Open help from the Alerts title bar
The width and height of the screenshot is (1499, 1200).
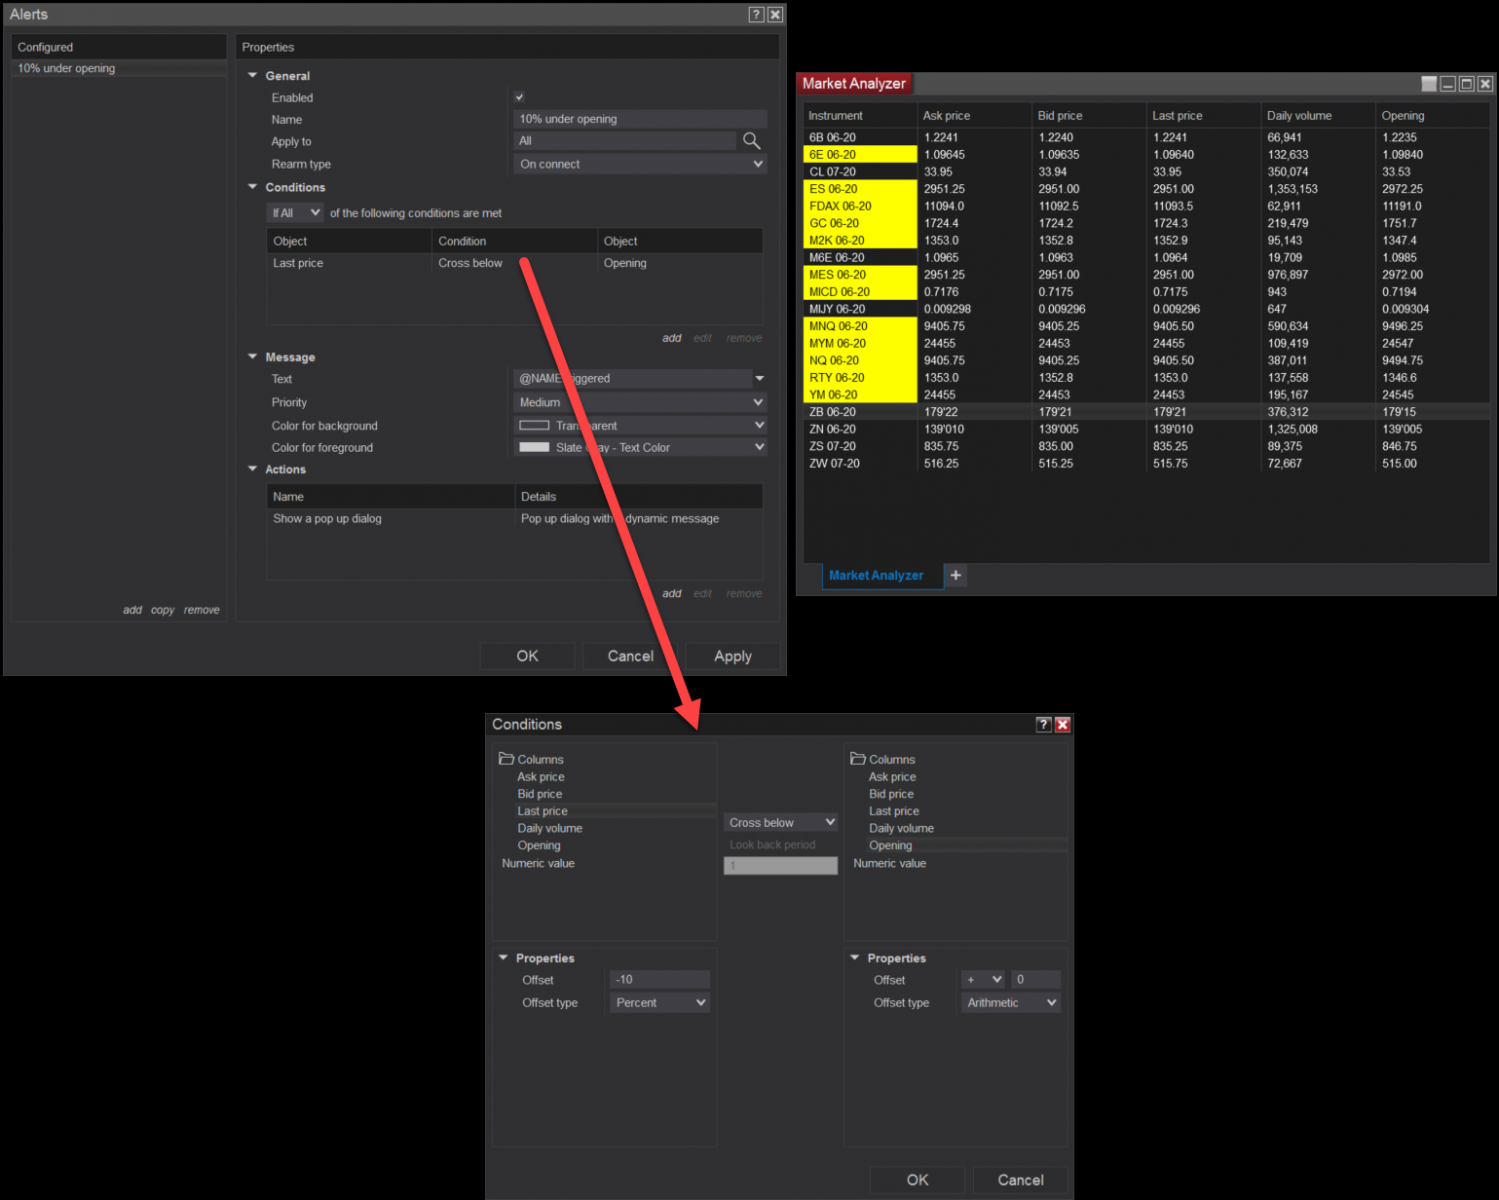[756, 14]
